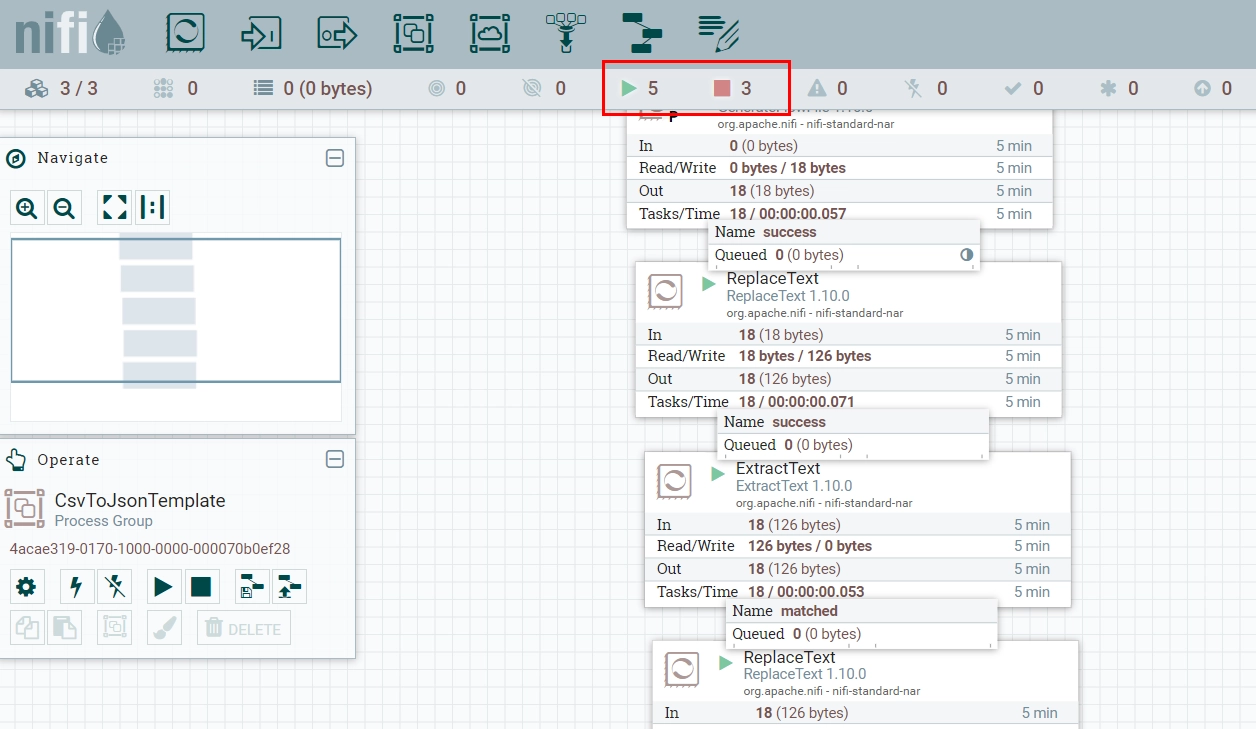1256x729 pixels.
Task: Stop the CsvToJsonTemplate process group
Action: [x=201, y=587]
